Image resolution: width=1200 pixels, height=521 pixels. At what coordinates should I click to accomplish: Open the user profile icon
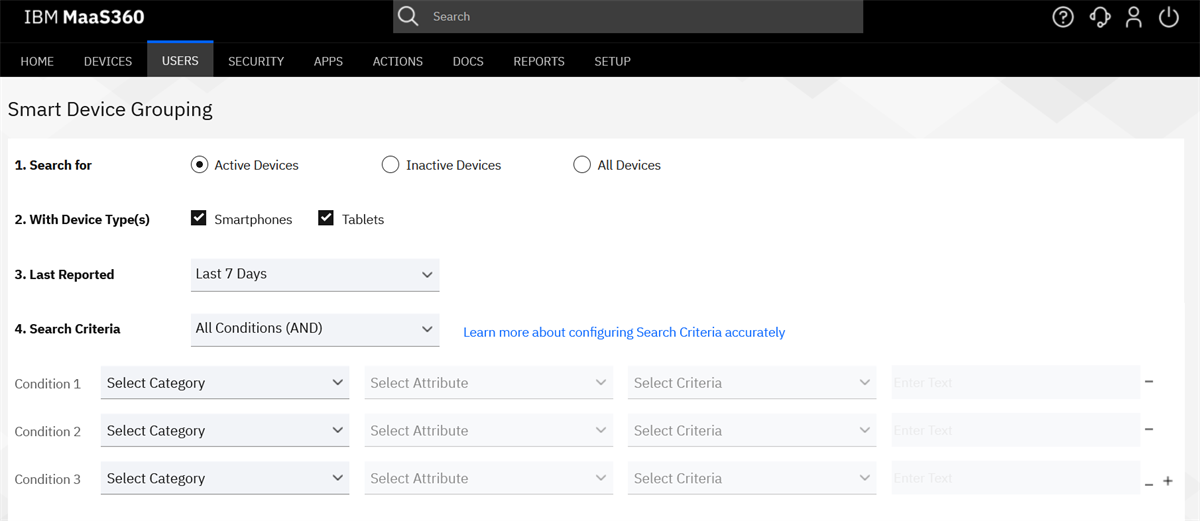[1133, 17]
